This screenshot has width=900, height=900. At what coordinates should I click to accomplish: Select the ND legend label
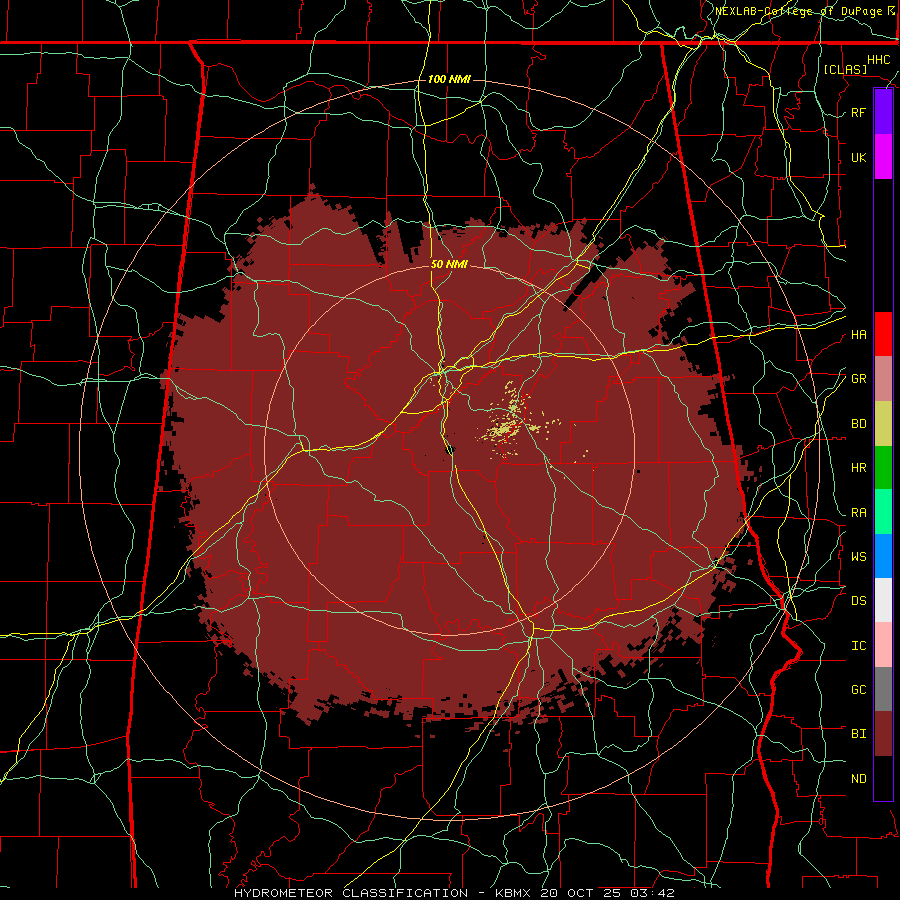(858, 779)
